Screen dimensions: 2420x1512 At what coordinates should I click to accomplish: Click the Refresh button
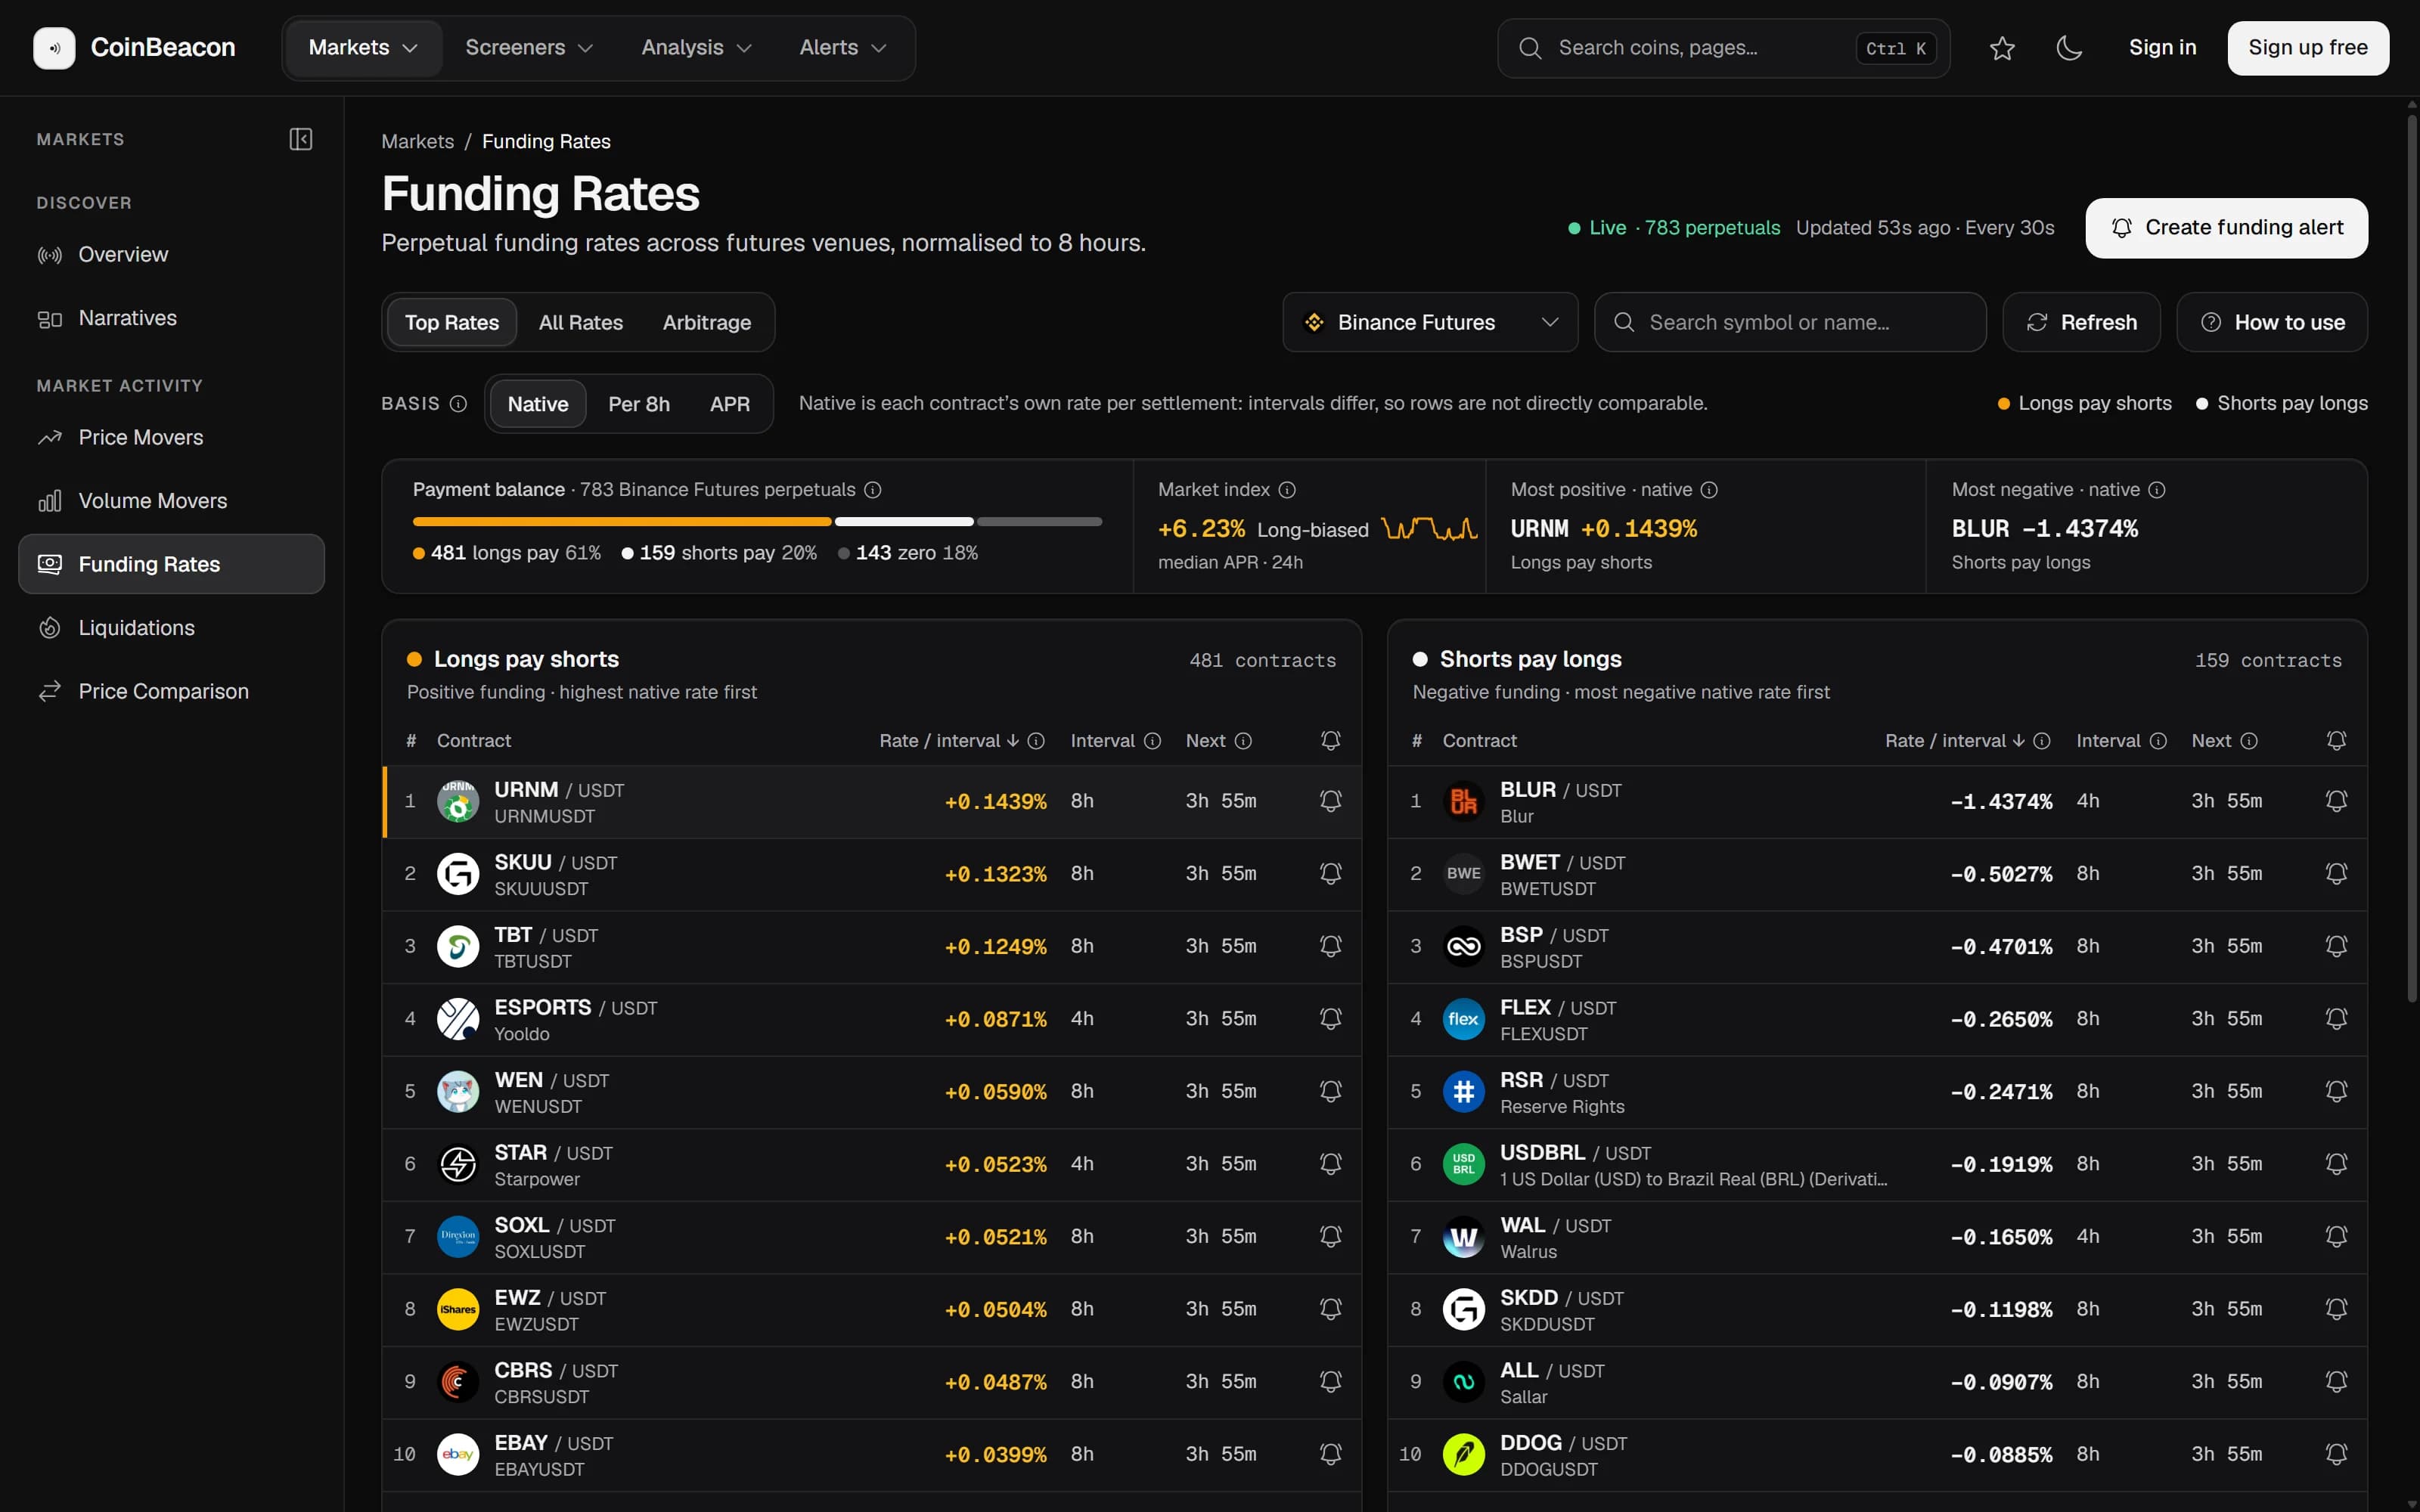point(2081,322)
